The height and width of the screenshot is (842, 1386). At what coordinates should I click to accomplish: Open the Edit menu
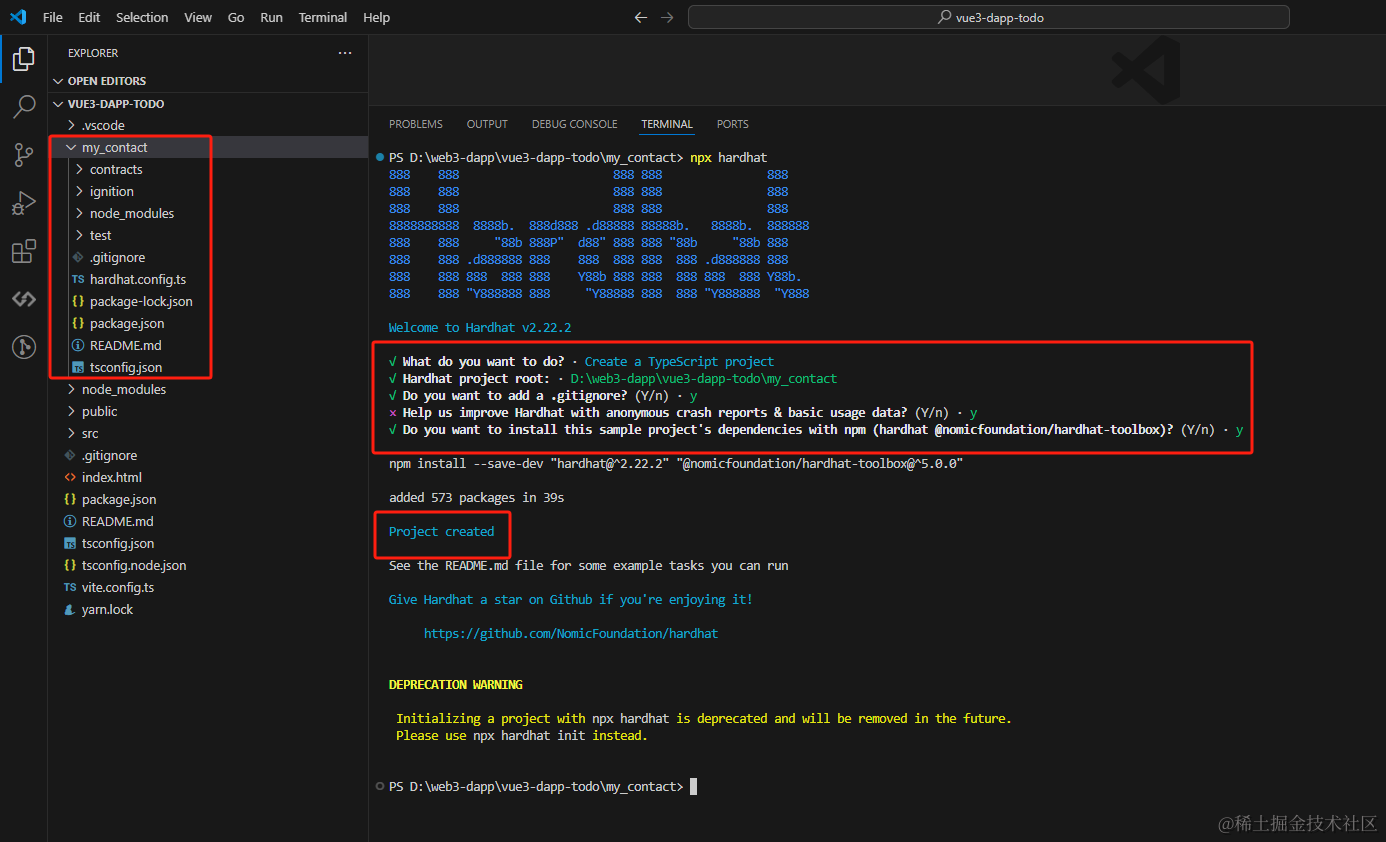(x=89, y=17)
